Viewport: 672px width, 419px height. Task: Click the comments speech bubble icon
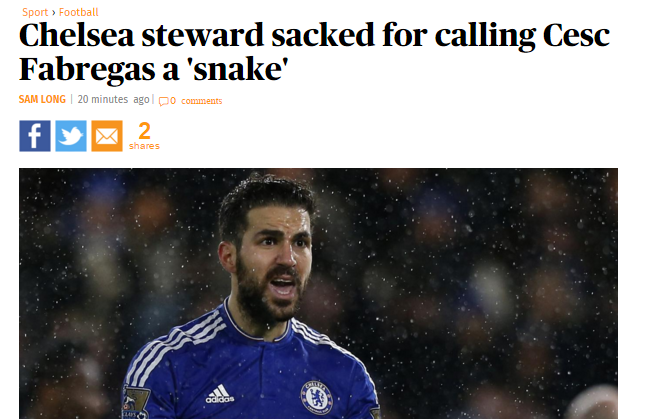coord(163,102)
